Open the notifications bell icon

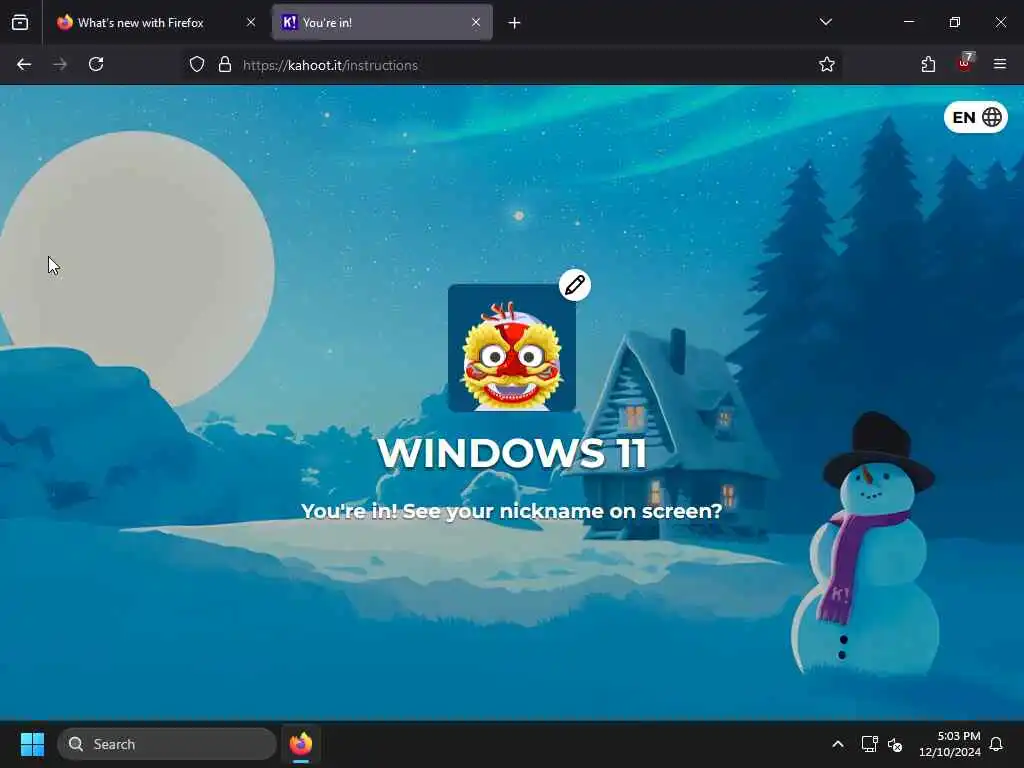(997, 744)
